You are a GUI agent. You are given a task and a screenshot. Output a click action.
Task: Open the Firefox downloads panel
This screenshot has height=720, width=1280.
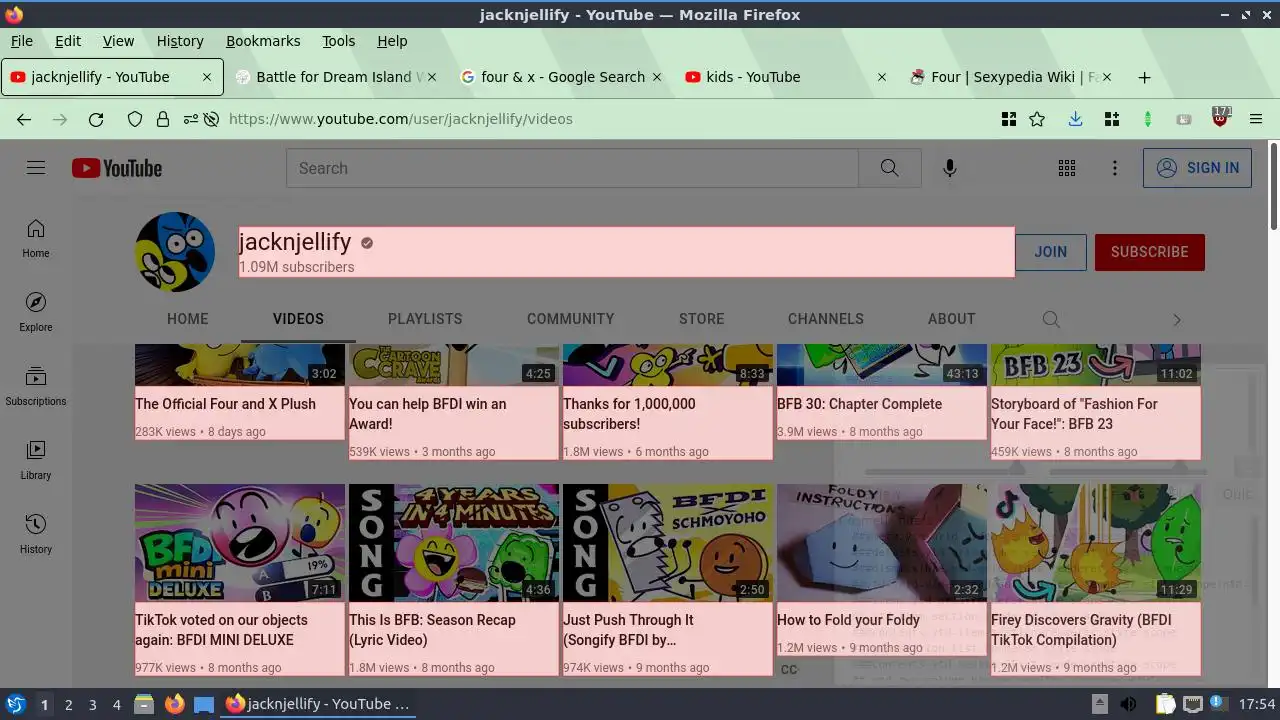1075,119
